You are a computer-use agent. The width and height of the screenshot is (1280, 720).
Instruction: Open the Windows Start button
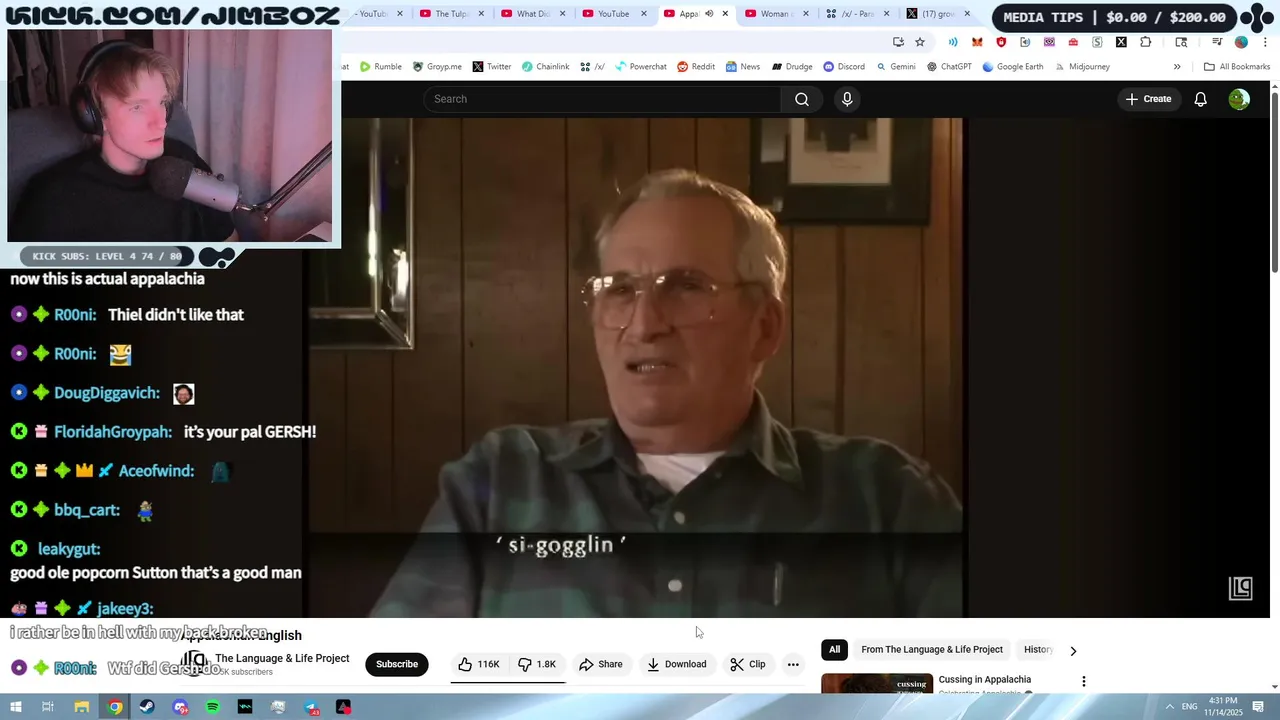tap(15, 707)
